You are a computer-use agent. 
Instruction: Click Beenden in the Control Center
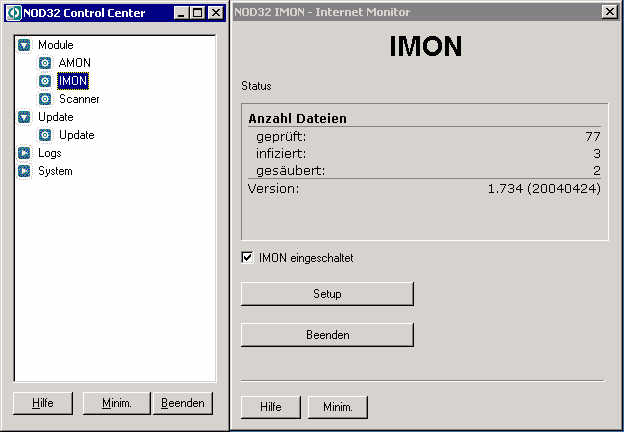tap(183, 403)
